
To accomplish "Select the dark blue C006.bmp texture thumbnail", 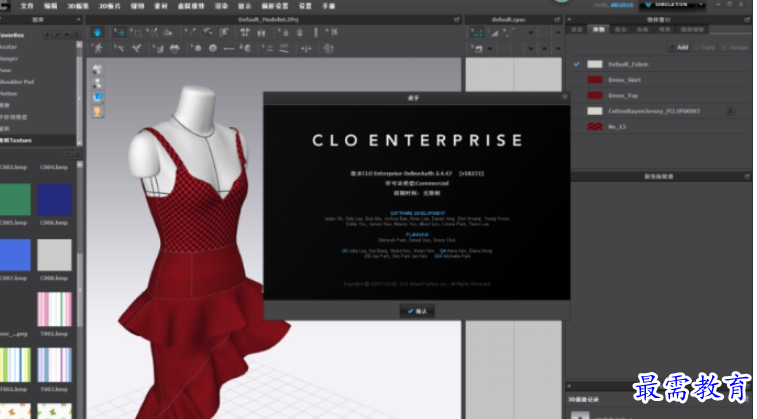I will (x=55, y=199).
